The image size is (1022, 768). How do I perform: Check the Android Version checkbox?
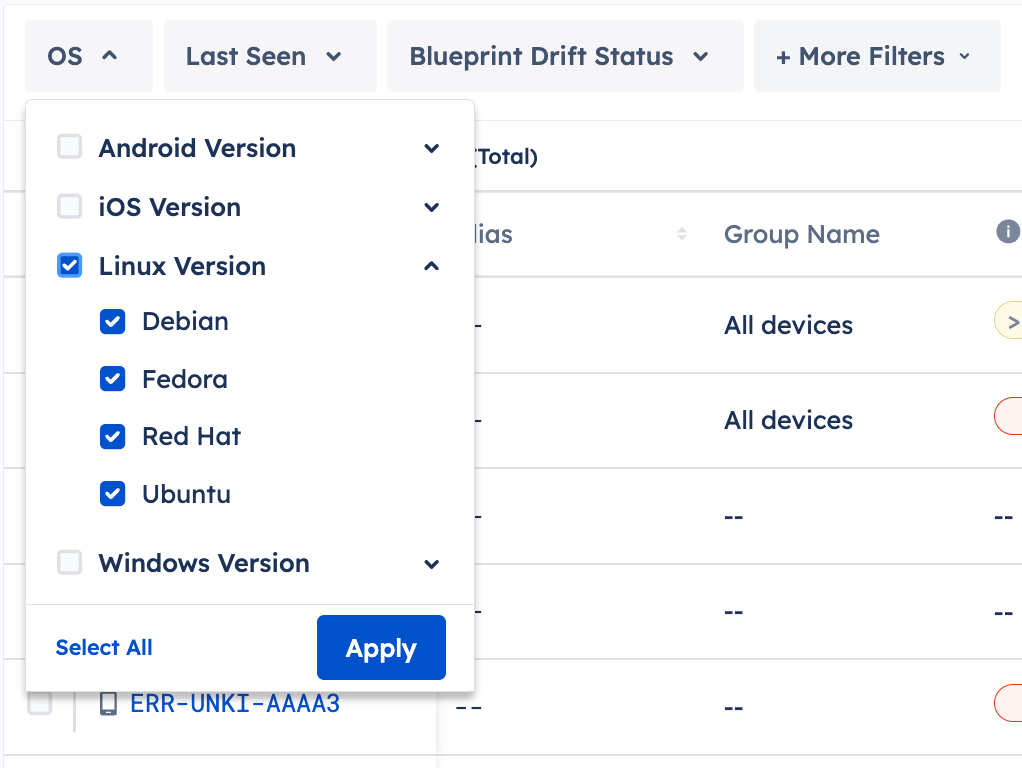(x=70, y=147)
